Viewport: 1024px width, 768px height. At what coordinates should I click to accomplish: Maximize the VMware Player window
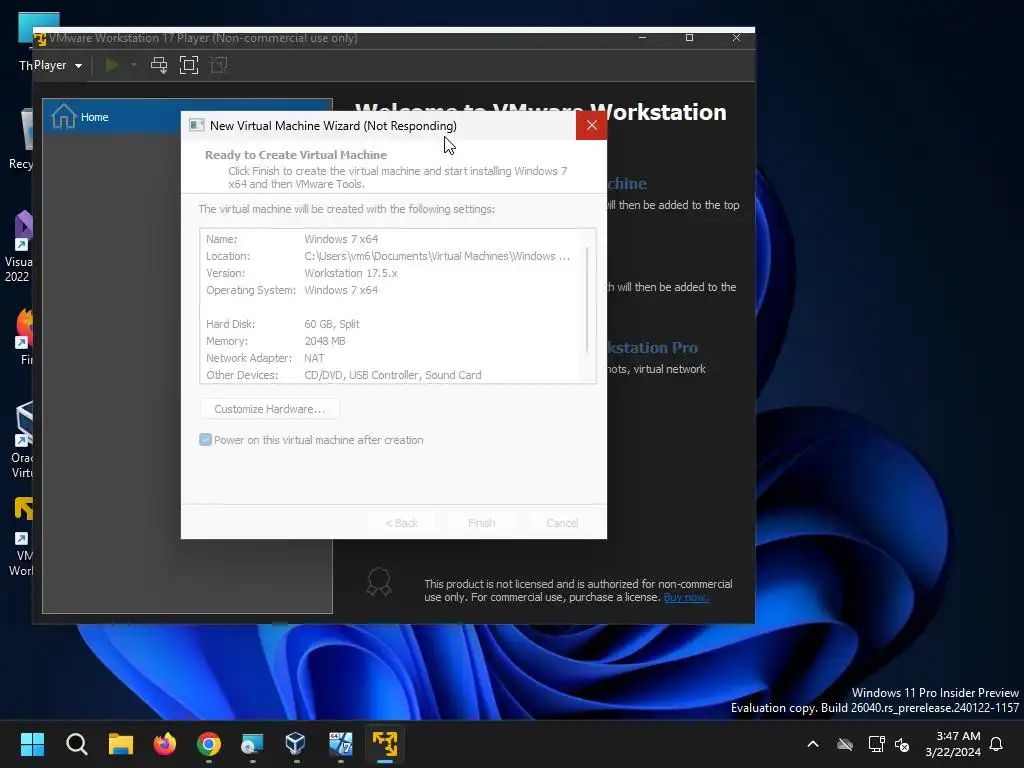(x=689, y=38)
